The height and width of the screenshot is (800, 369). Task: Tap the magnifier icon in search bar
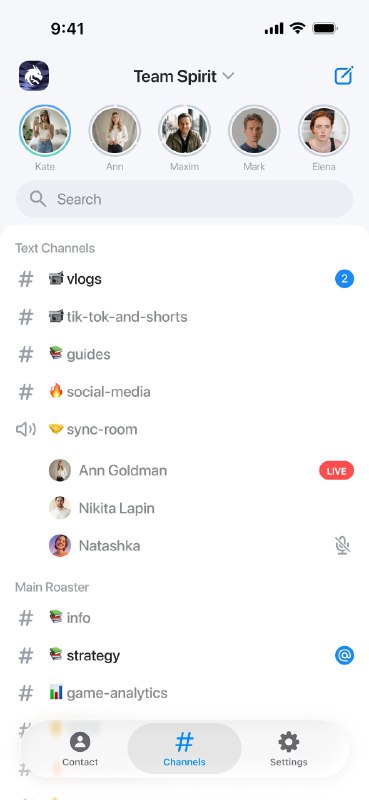click(x=38, y=198)
